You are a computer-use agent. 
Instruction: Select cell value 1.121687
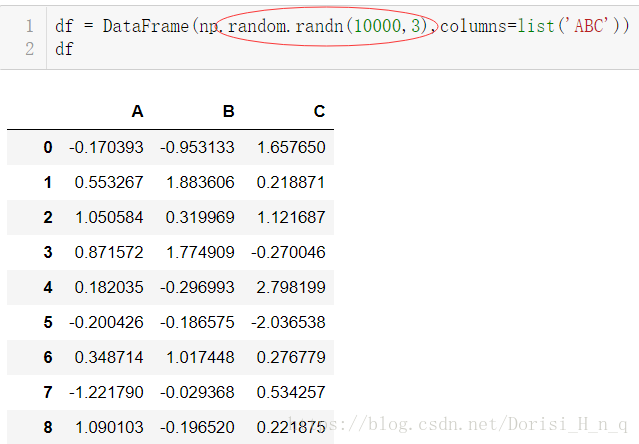[x=291, y=217]
